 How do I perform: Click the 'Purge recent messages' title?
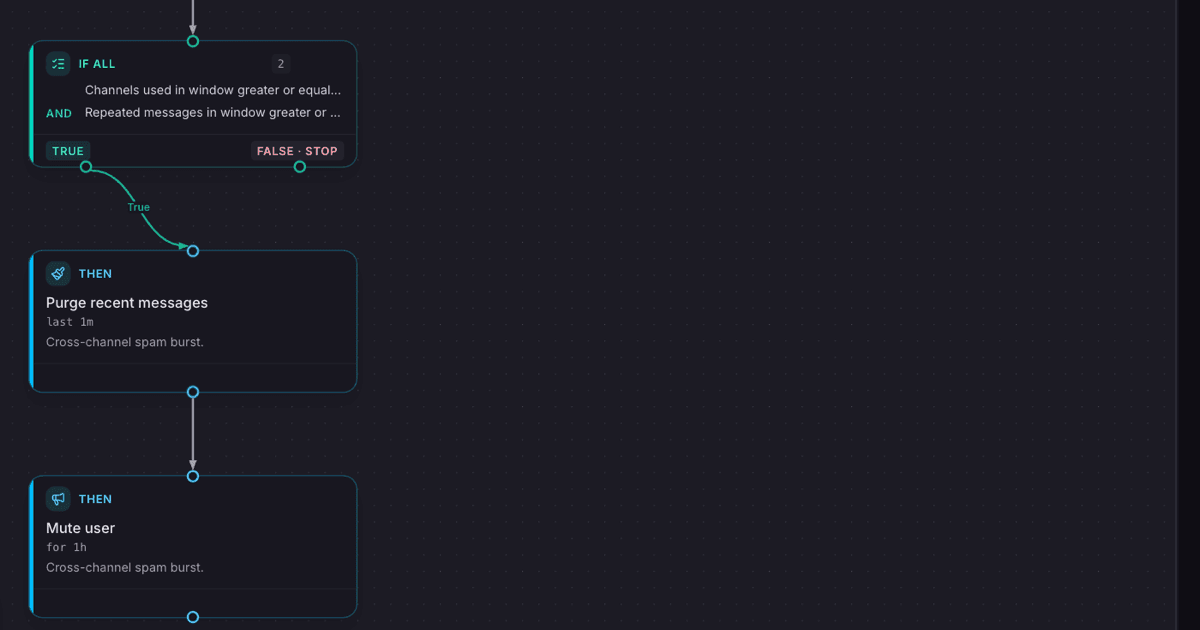(x=127, y=303)
